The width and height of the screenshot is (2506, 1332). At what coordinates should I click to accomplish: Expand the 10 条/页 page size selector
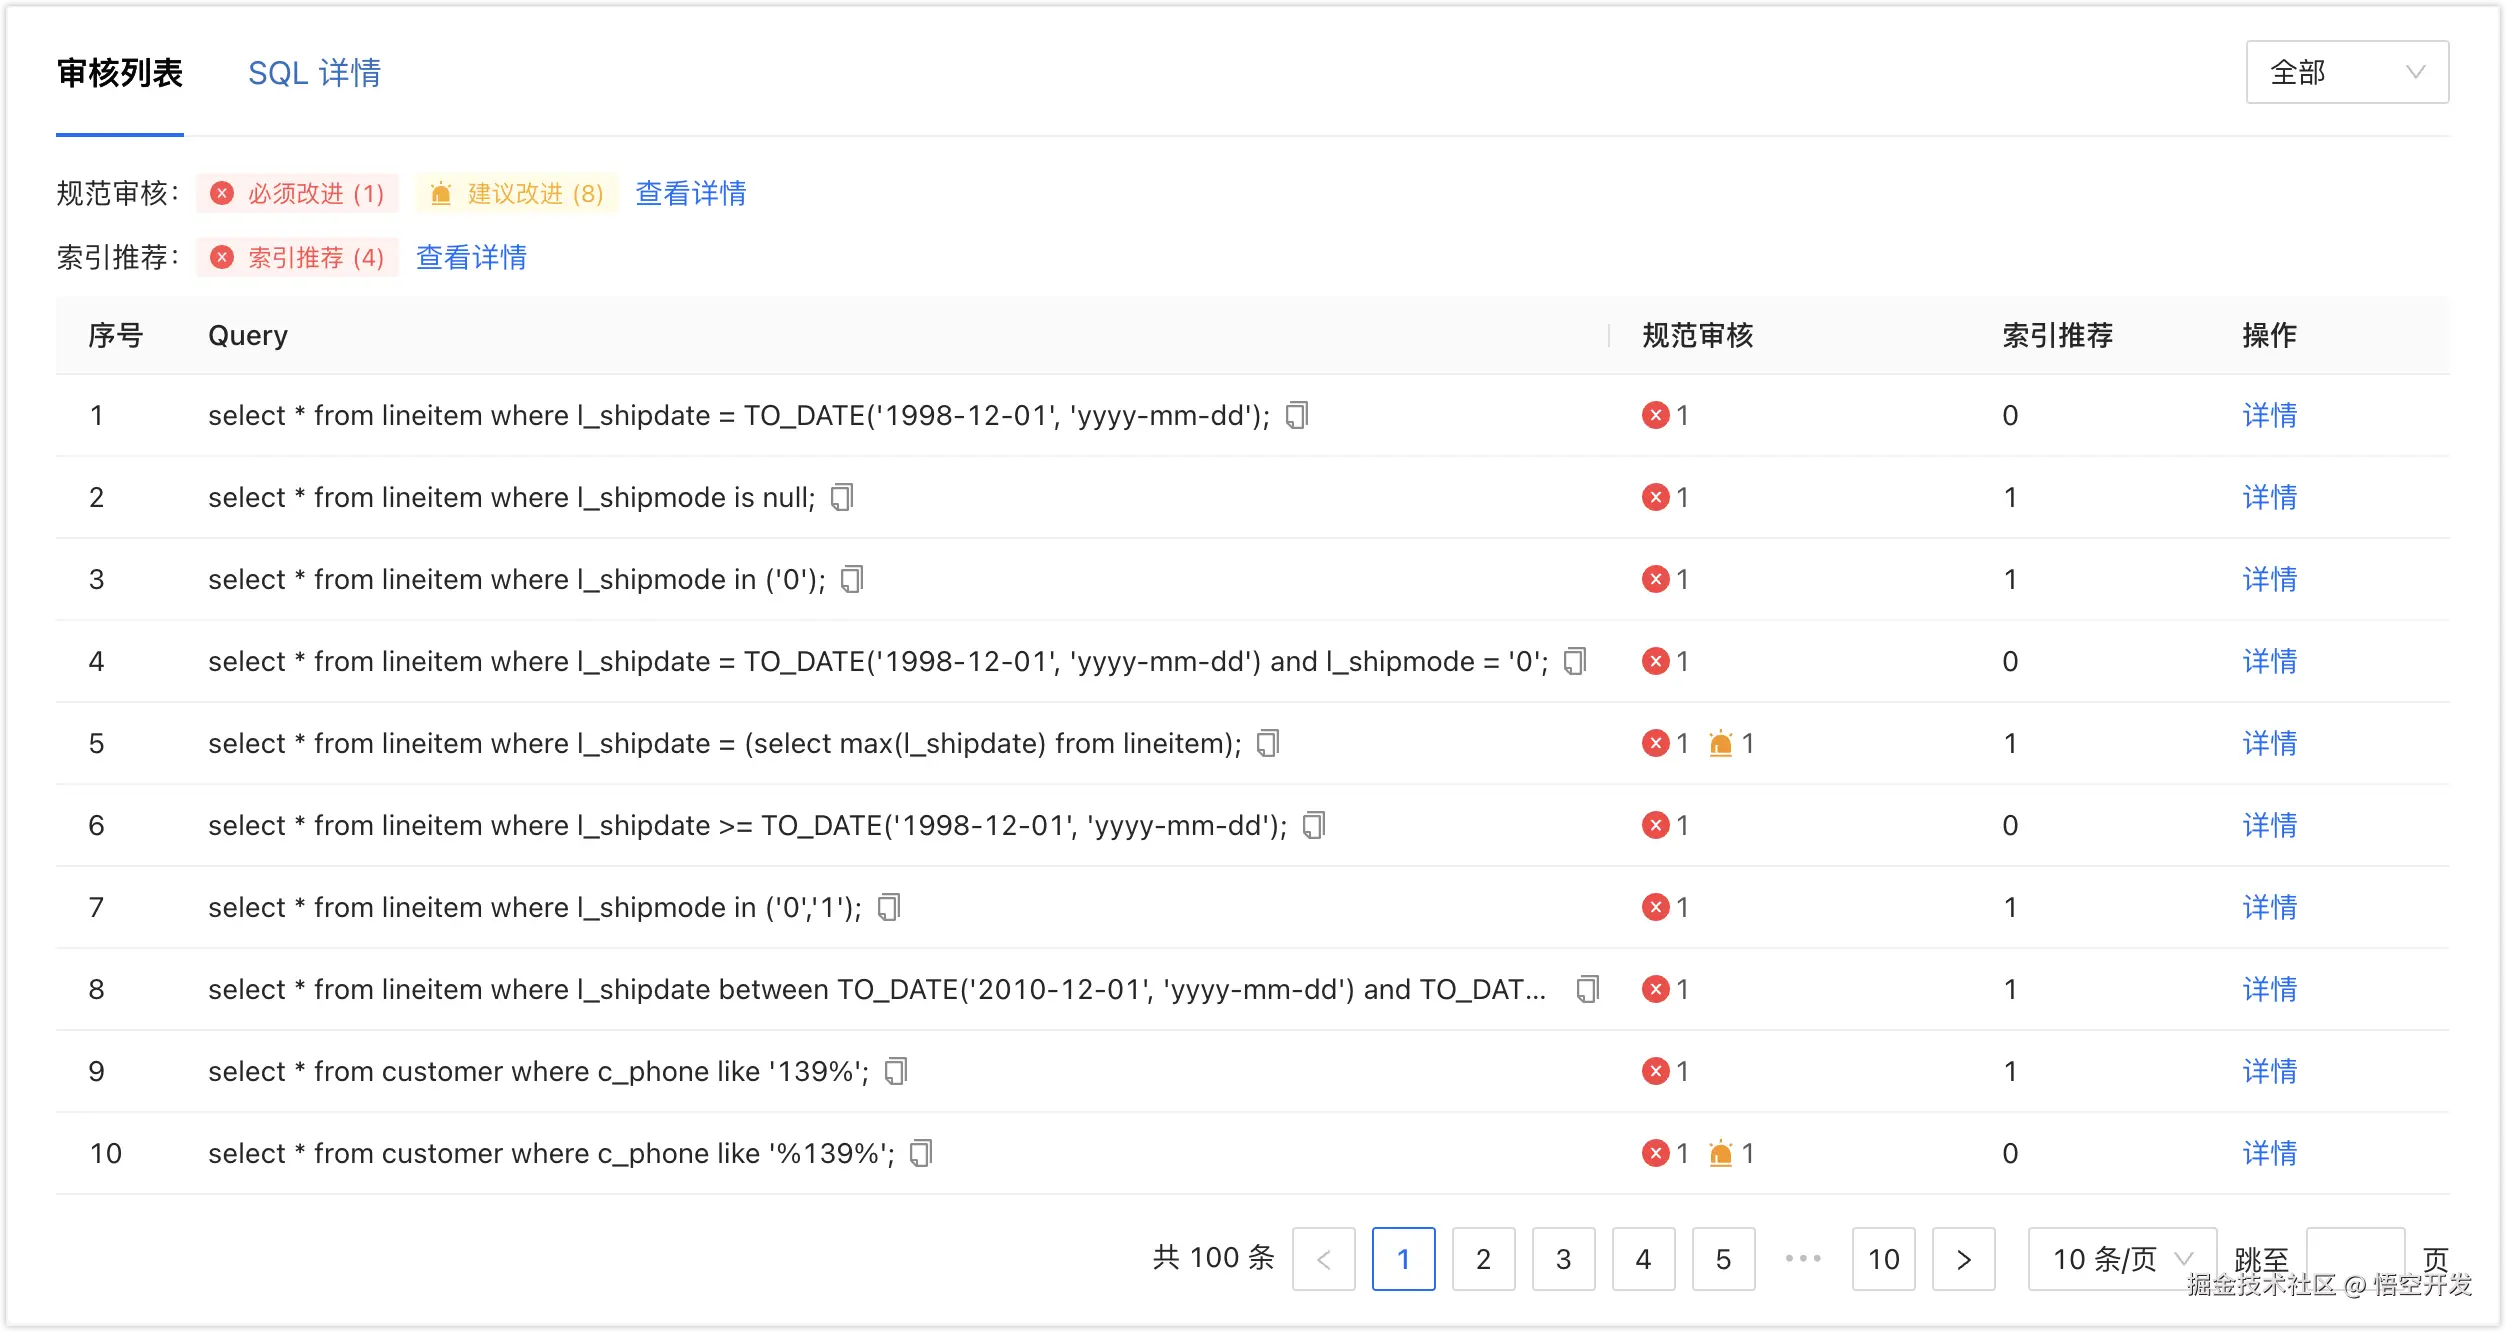[2121, 1259]
